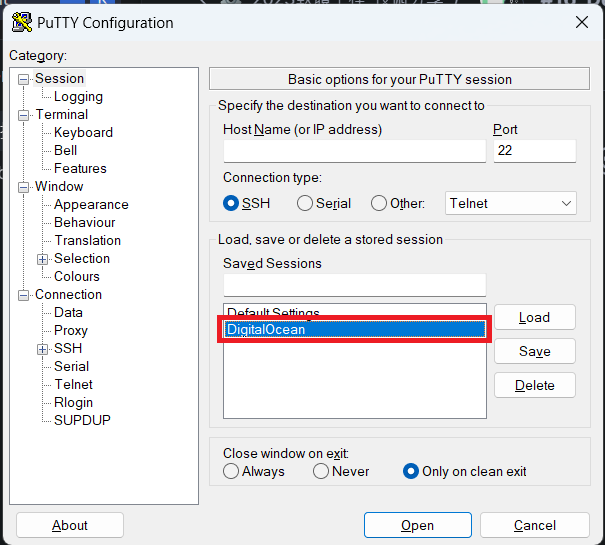
Task: Delete the selected saved session
Action: pyautogui.click(x=534, y=385)
